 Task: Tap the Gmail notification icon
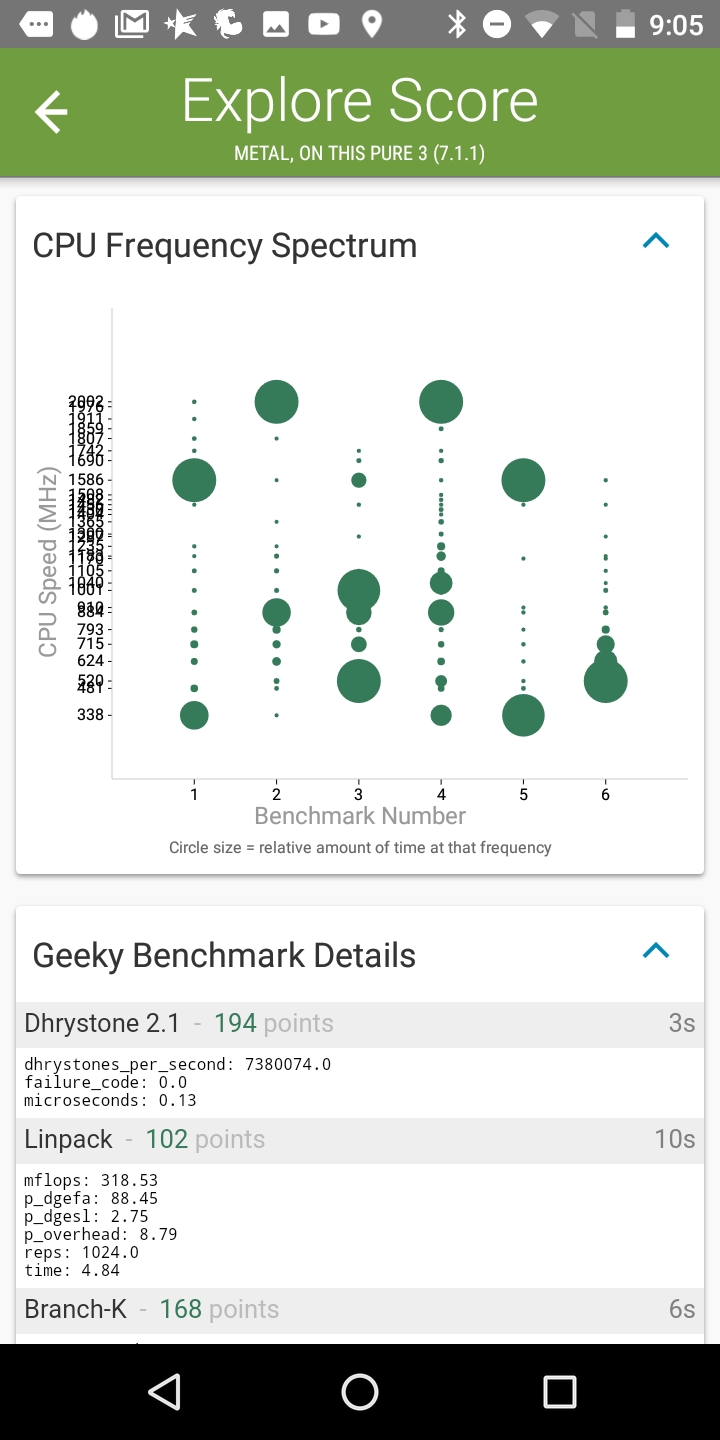[132, 24]
